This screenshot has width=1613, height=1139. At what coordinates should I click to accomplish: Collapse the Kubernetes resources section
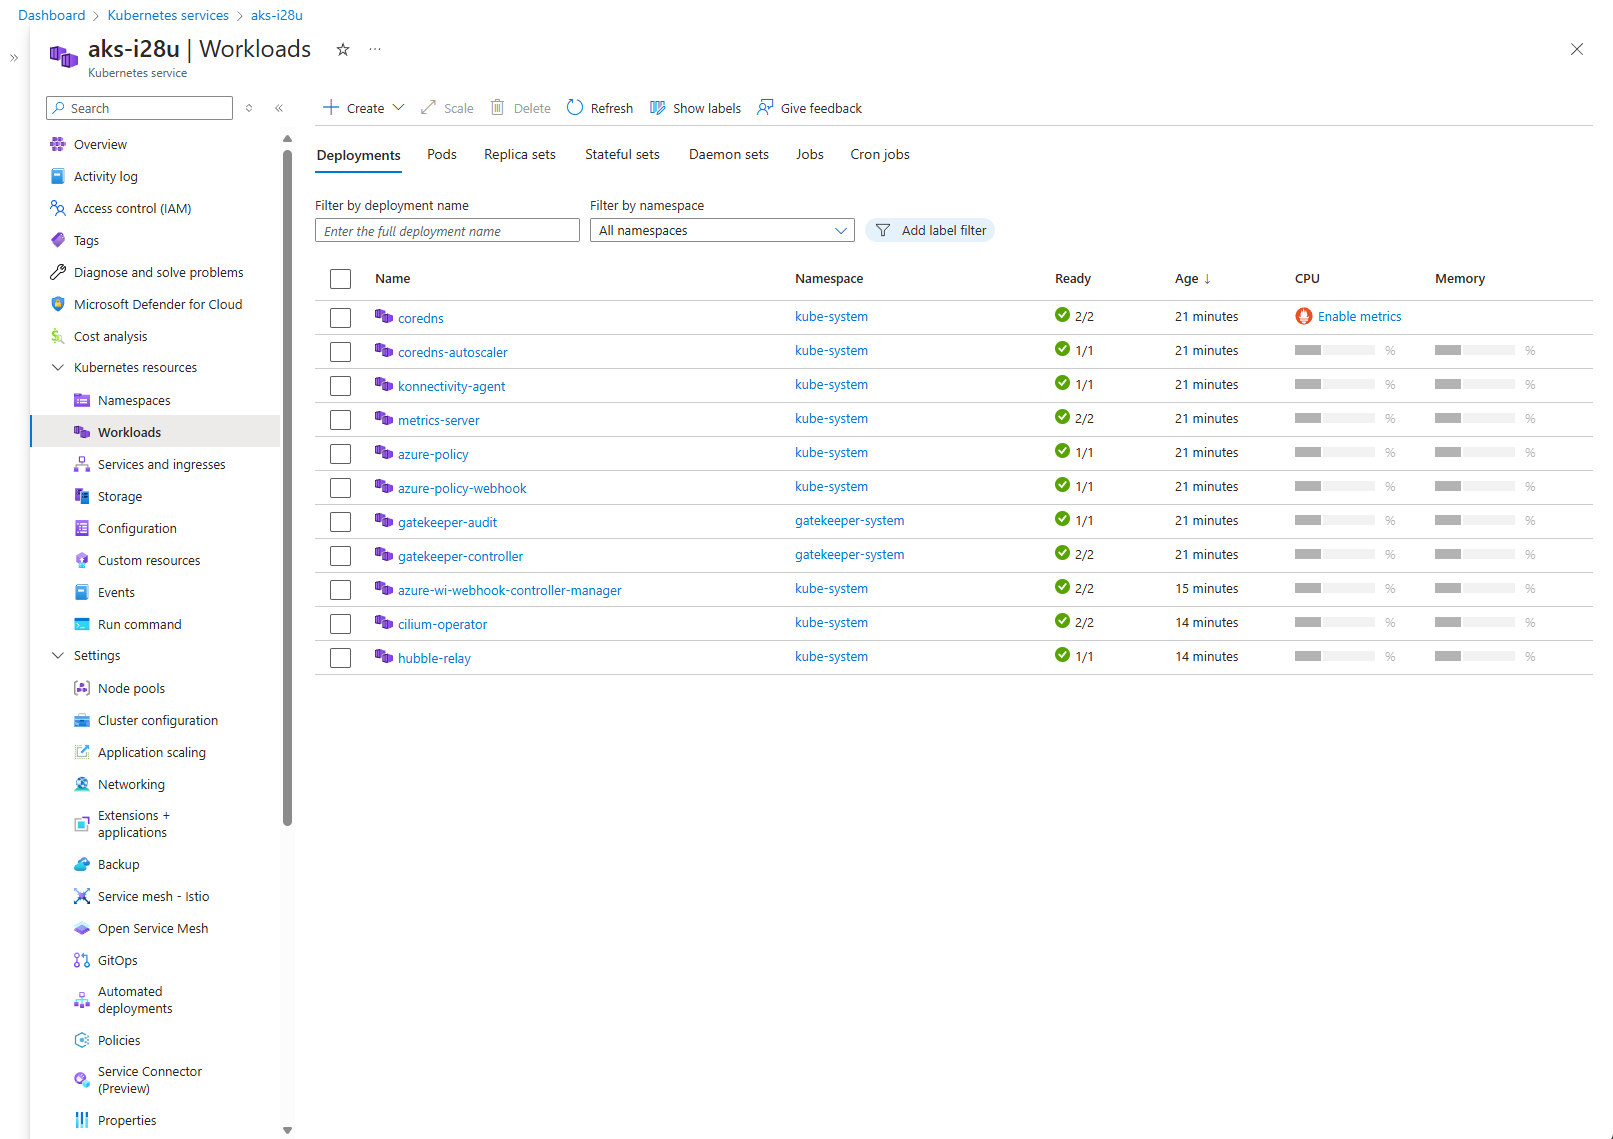point(58,368)
